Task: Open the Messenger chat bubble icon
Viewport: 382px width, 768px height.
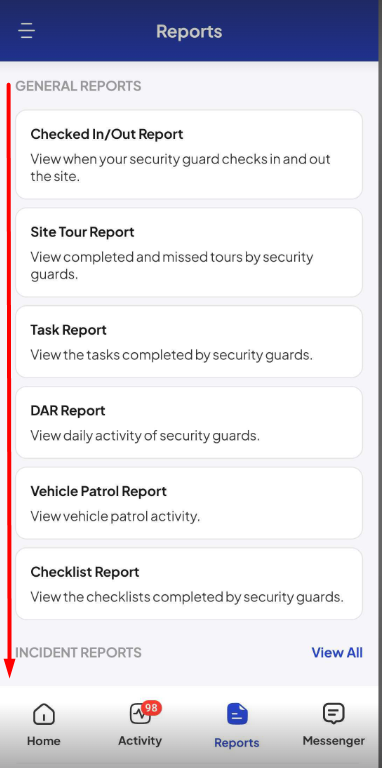Action: [x=334, y=714]
